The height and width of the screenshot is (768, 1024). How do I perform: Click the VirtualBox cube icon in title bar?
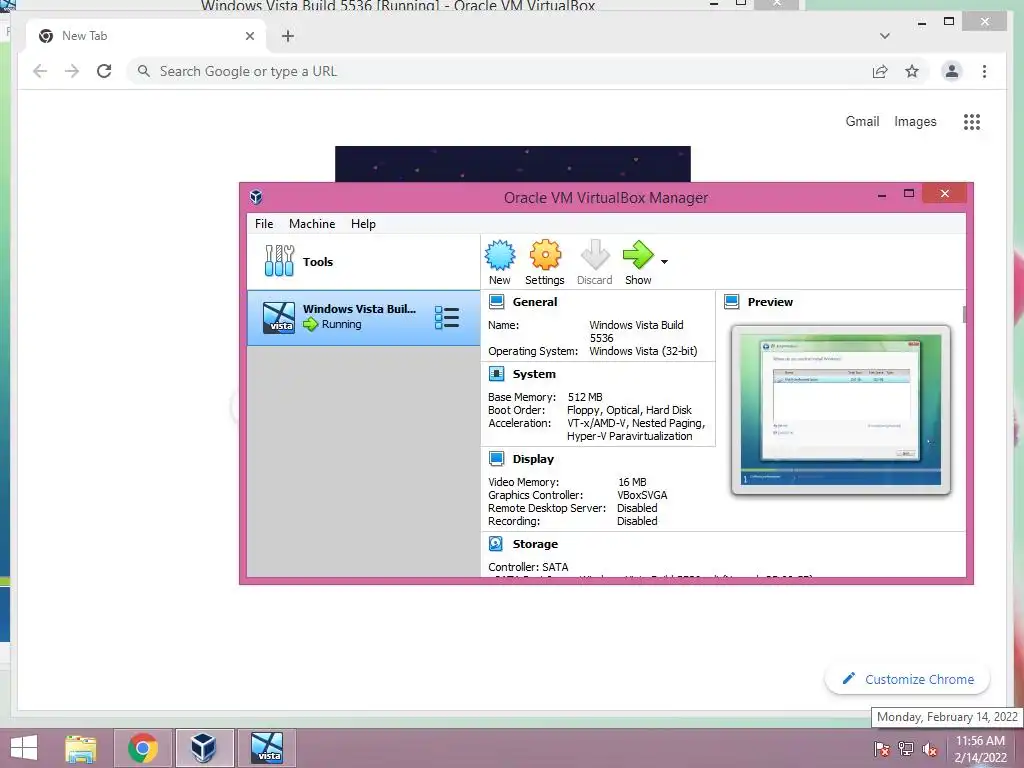[256, 197]
